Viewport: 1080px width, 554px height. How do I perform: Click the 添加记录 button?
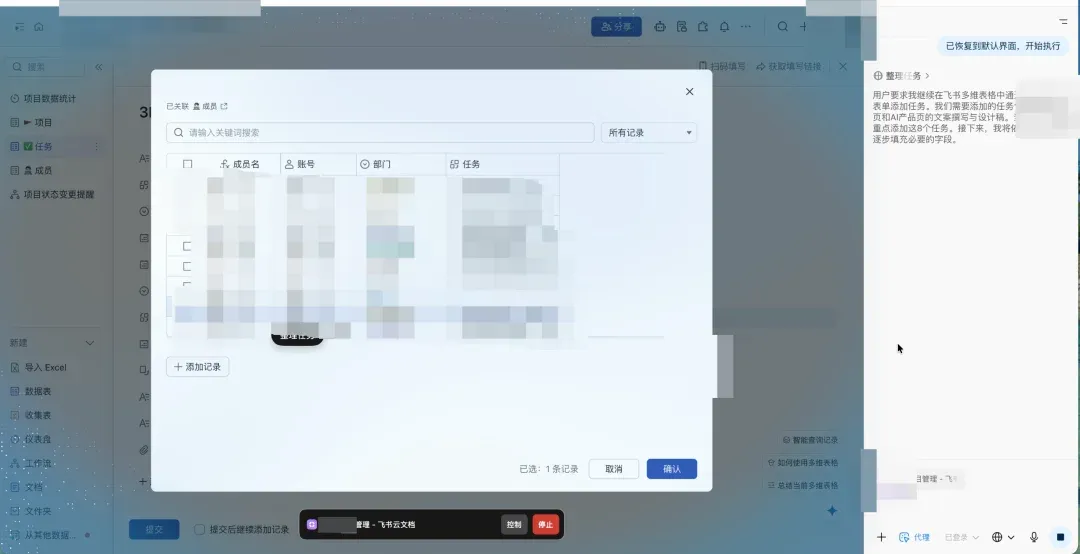point(198,367)
